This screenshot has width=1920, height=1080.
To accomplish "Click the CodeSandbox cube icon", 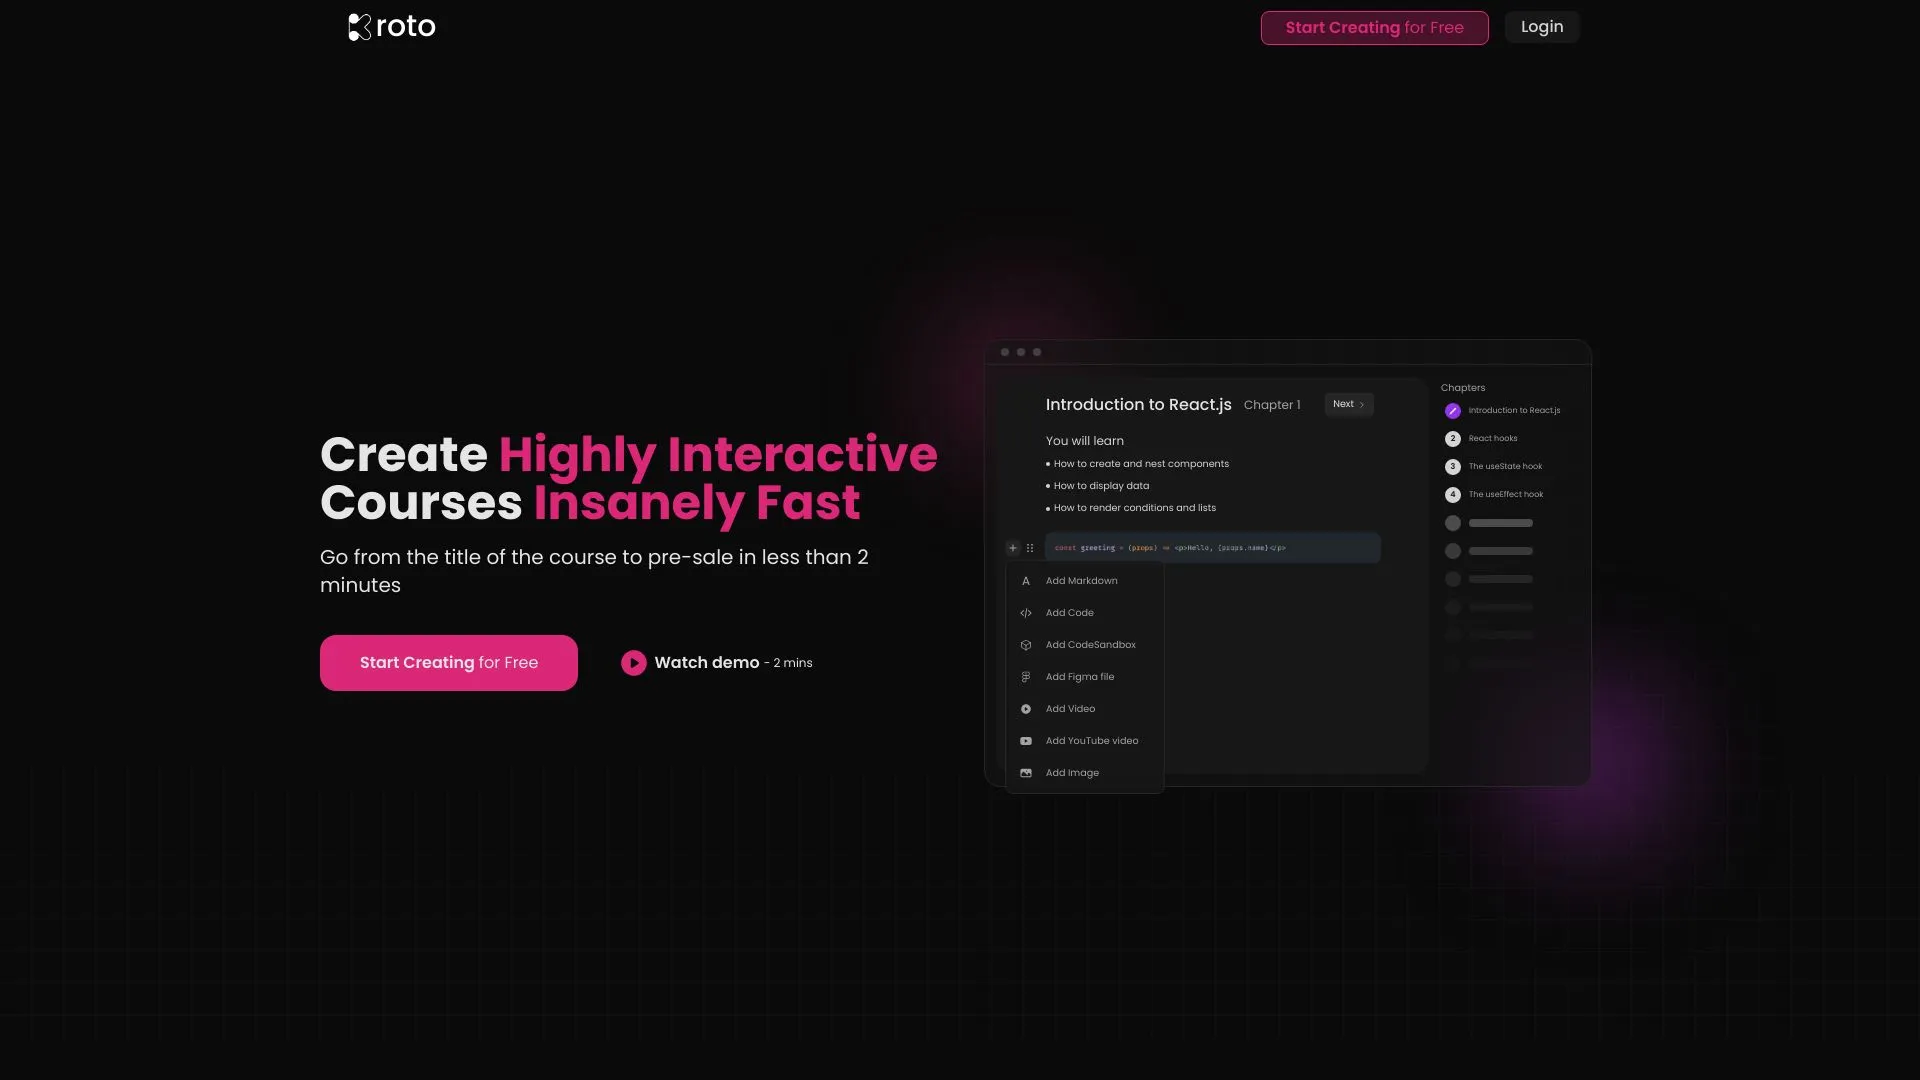I will point(1026,644).
